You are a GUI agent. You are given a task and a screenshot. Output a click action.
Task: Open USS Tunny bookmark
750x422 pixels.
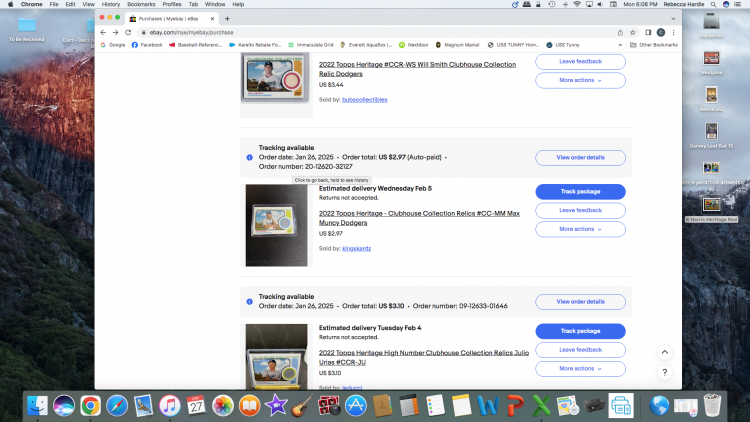(563, 45)
